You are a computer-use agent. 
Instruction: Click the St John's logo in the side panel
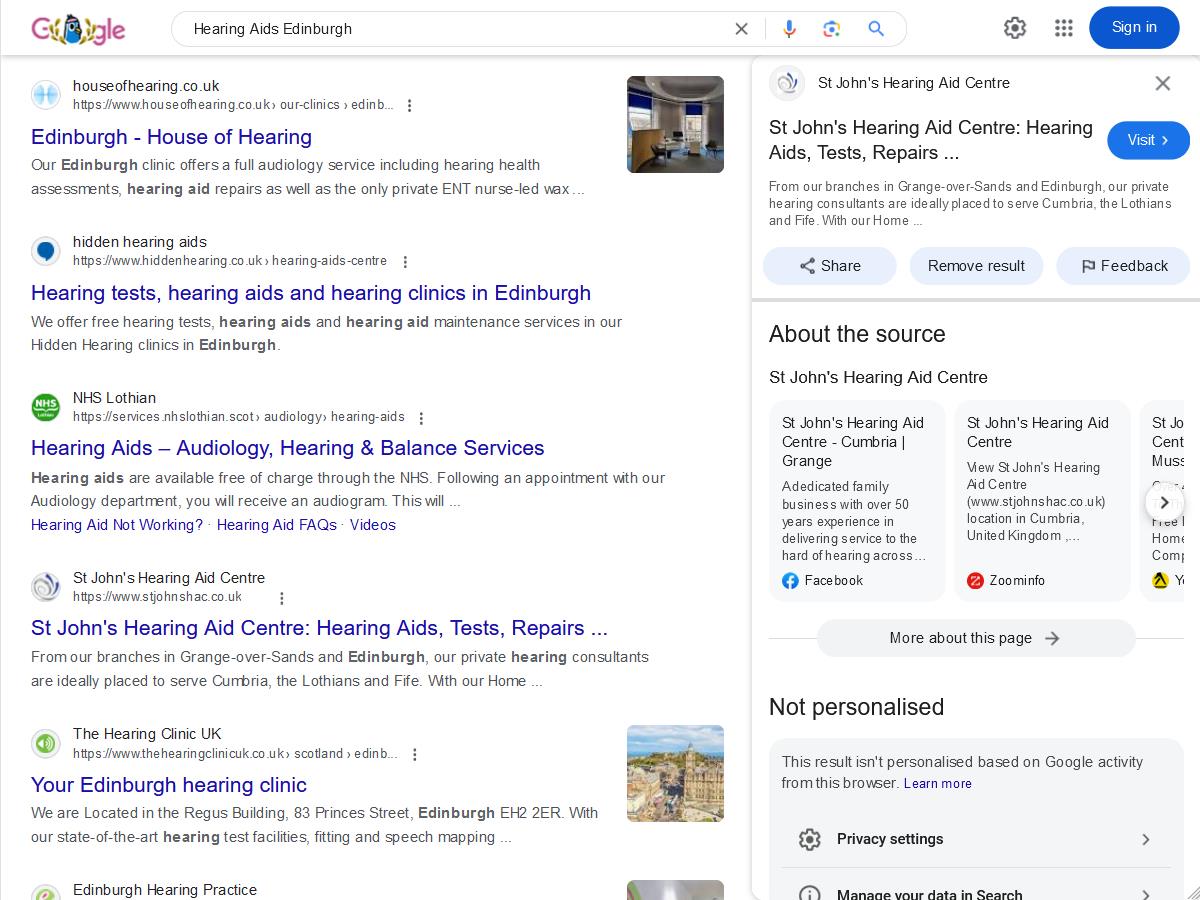point(787,83)
